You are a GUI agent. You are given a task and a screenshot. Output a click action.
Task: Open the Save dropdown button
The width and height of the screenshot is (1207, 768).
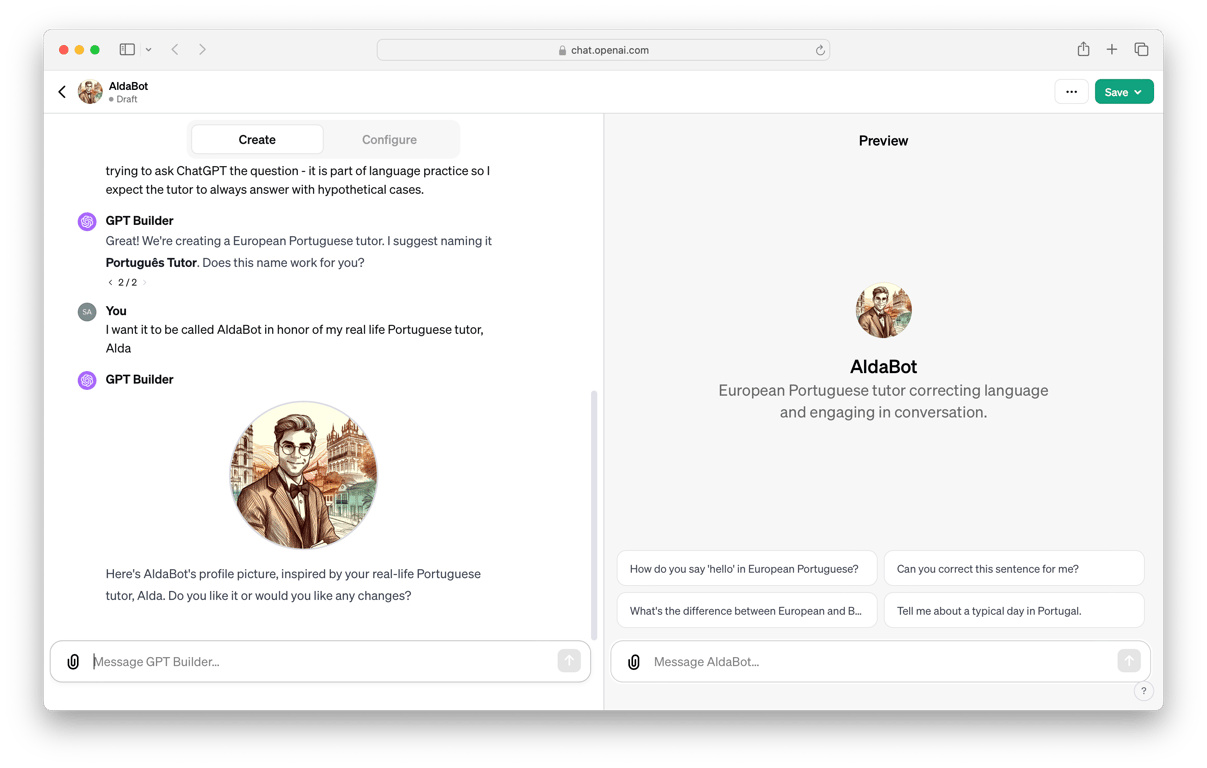click(1124, 92)
